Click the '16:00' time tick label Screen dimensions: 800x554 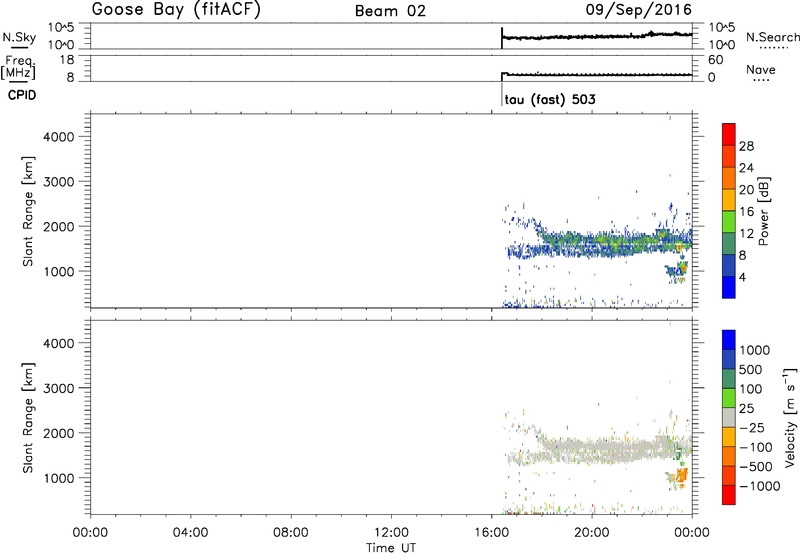tap(491, 533)
